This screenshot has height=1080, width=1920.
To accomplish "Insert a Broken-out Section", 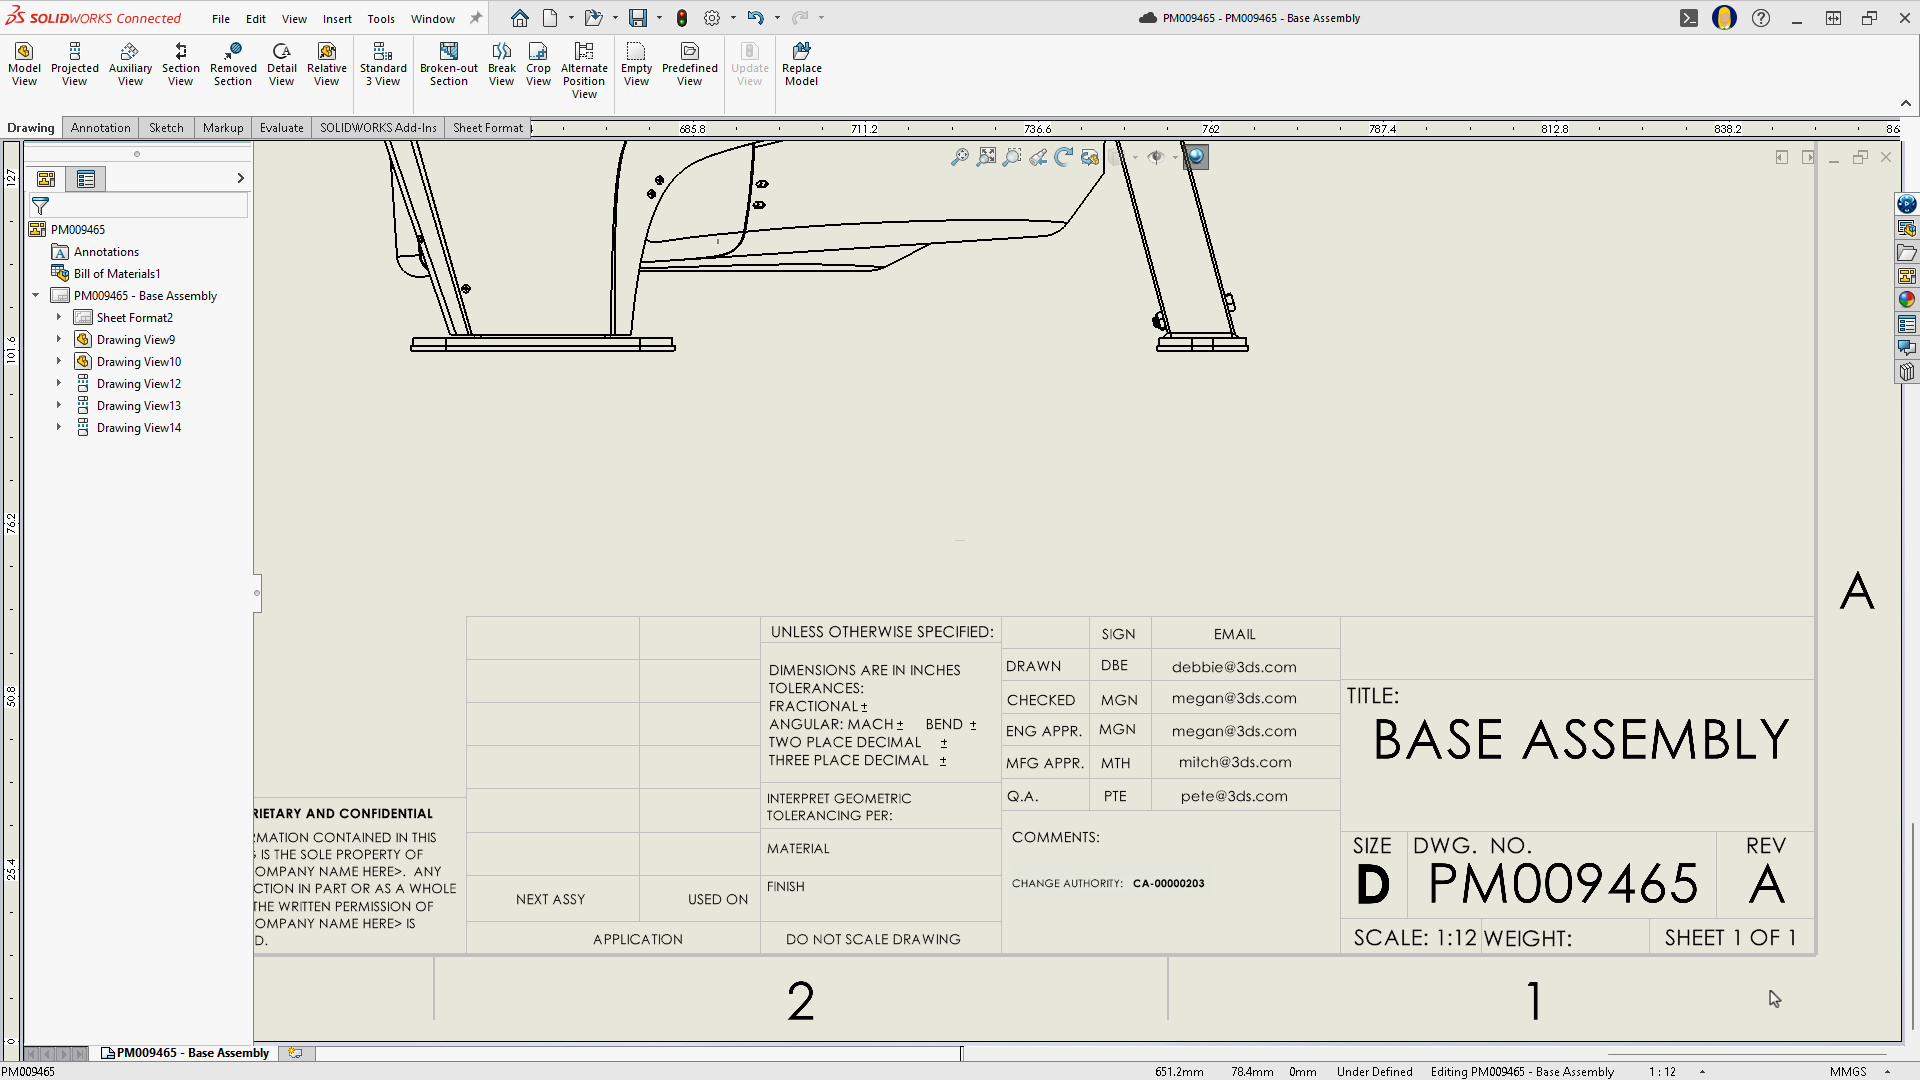I will (448, 65).
